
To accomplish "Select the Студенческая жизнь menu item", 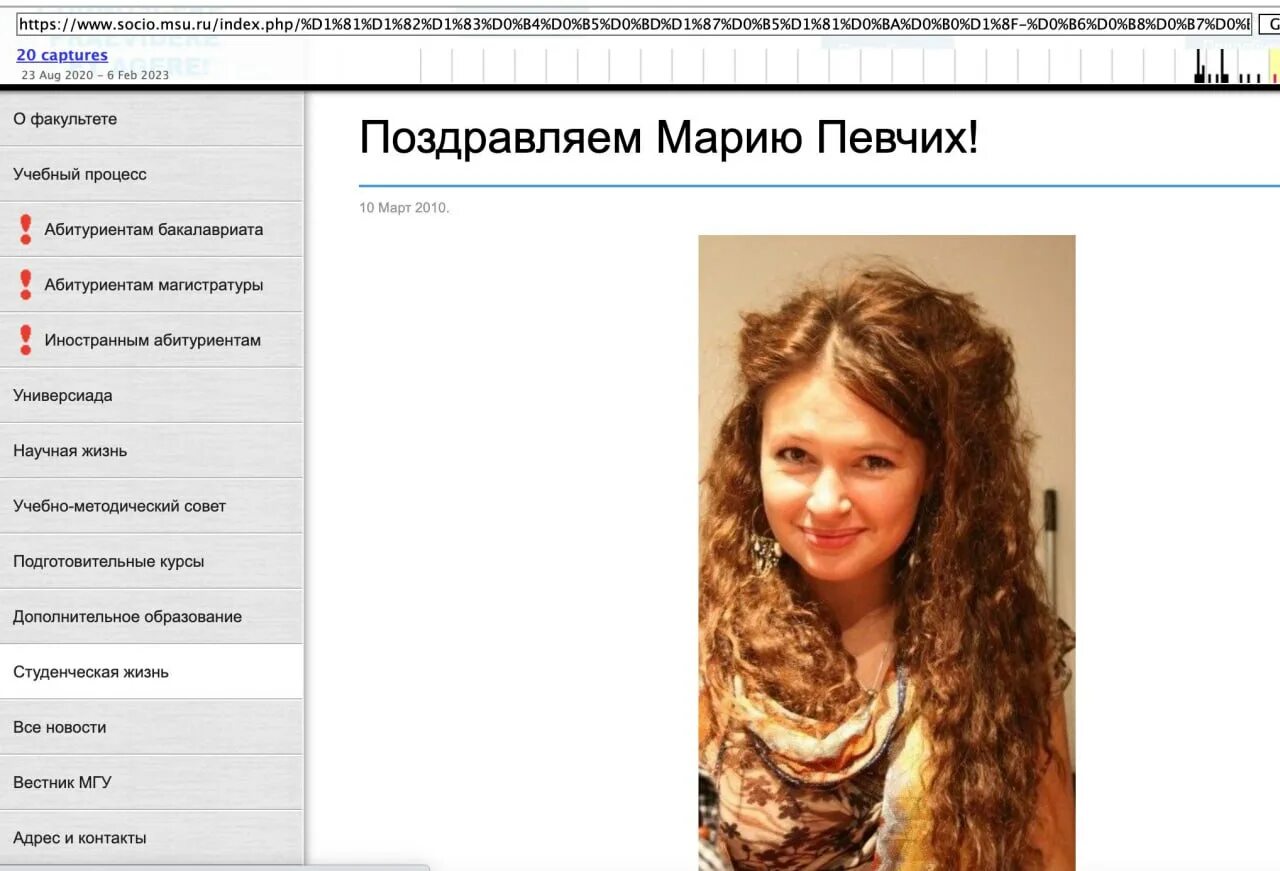I will coord(151,672).
